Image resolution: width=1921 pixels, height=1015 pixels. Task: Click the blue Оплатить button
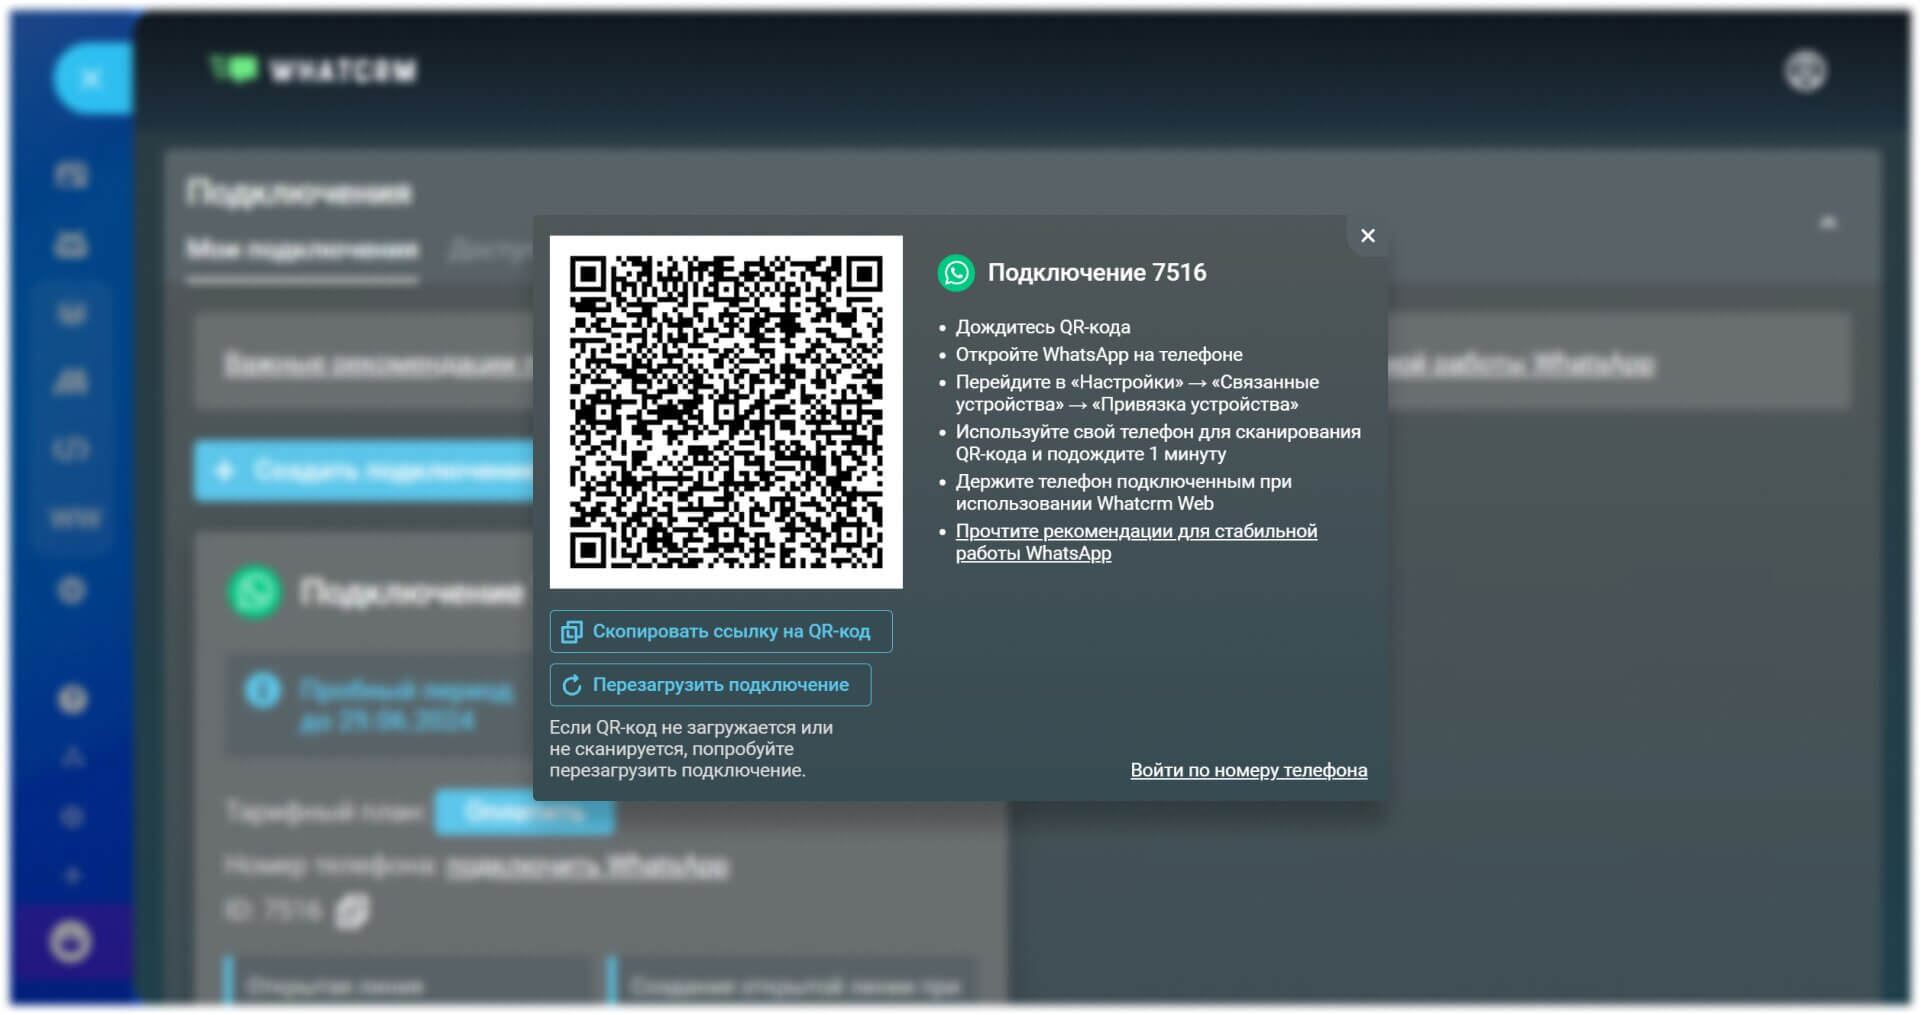(524, 812)
